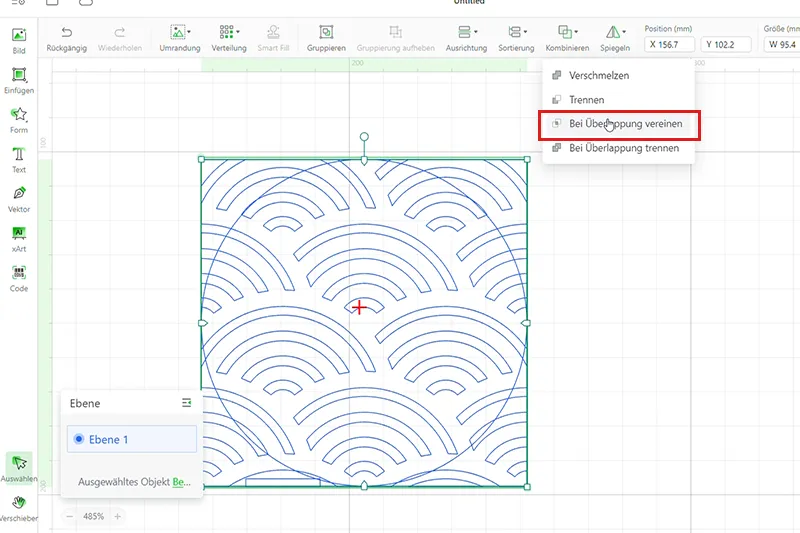Screen dimensions: 800x533
Task: Zoom out with the minus button
Action: 69,516
